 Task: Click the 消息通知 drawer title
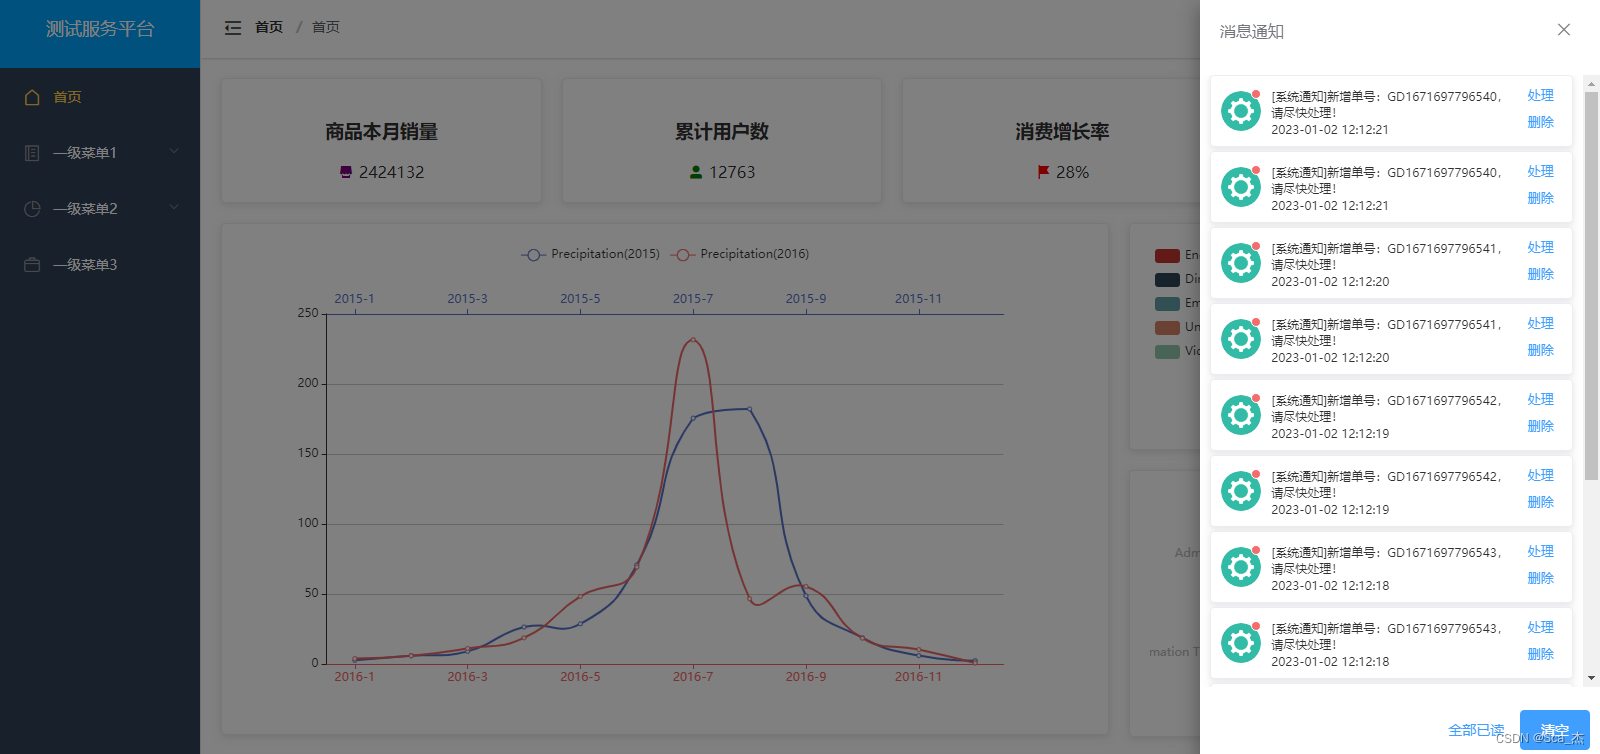pyautogui.click(x=1252, y=32)
